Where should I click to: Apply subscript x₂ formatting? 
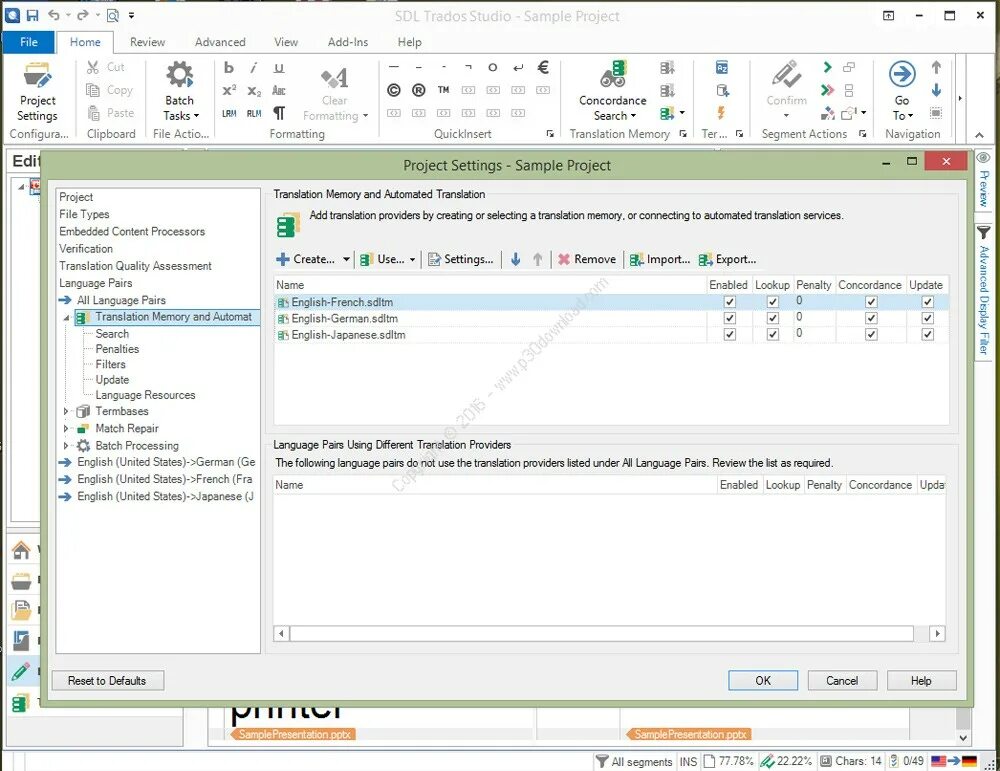254,91
